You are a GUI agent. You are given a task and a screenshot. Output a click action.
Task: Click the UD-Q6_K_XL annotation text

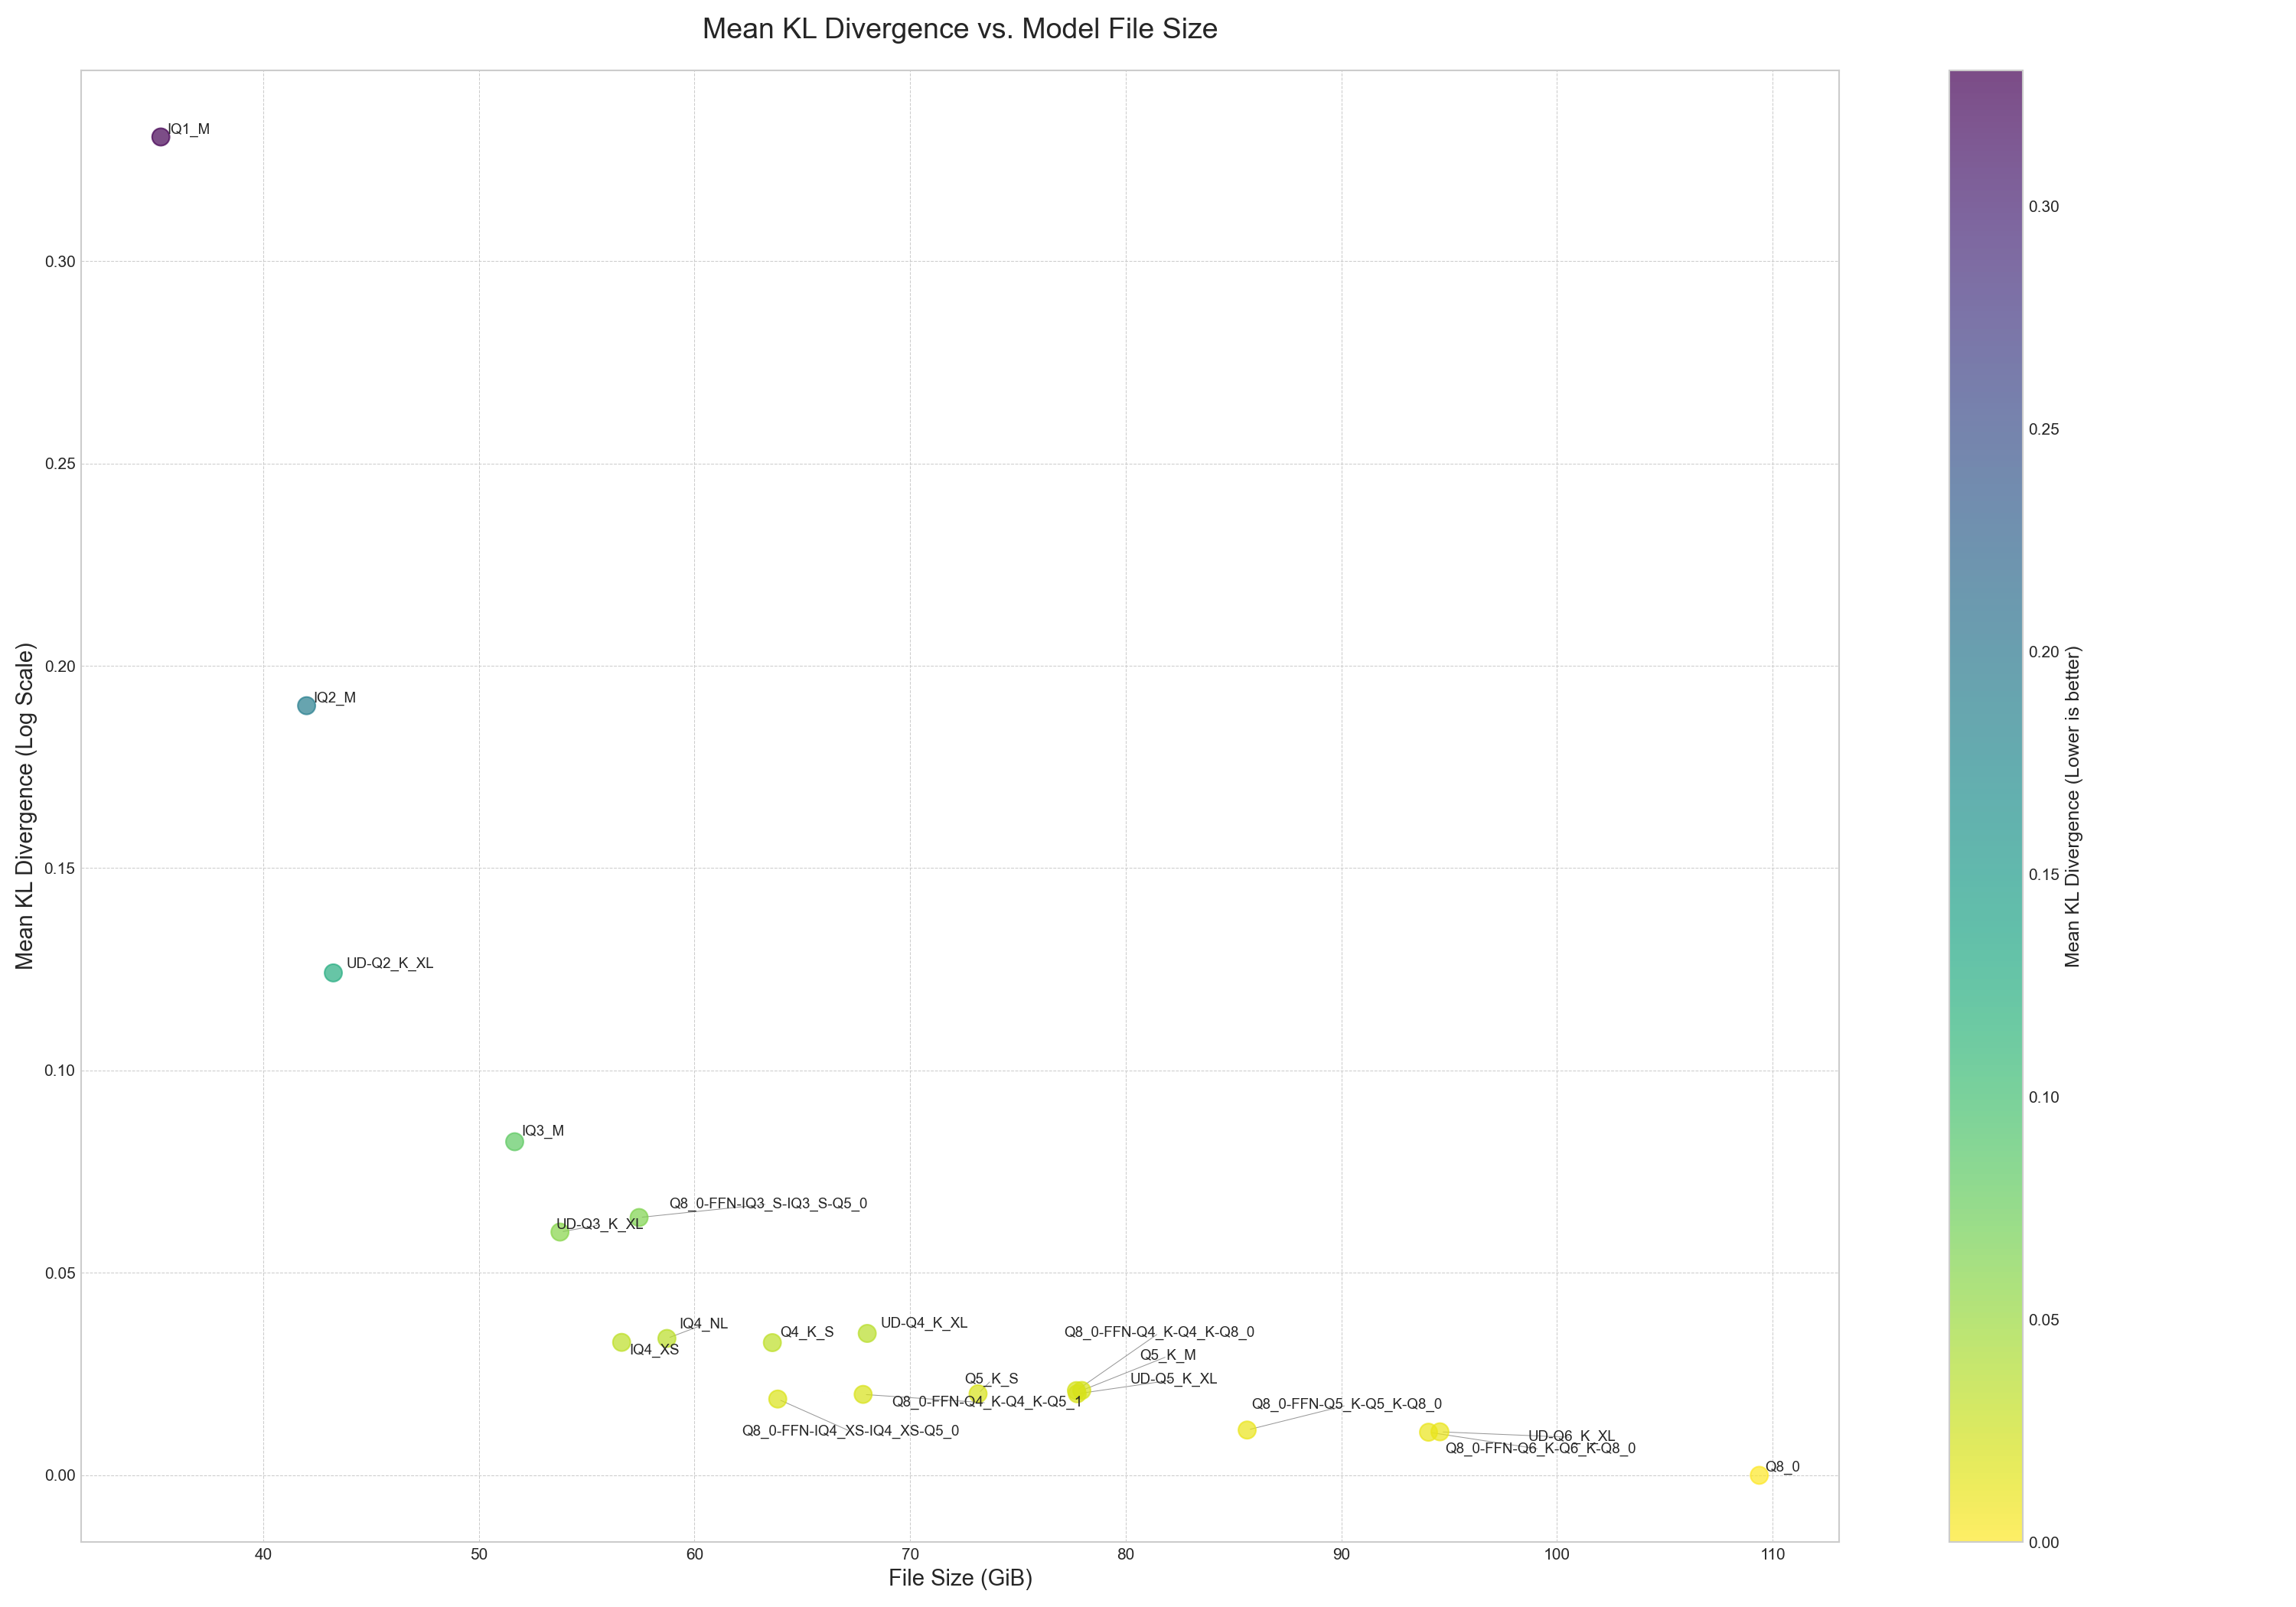[x=1571, y=1436]
